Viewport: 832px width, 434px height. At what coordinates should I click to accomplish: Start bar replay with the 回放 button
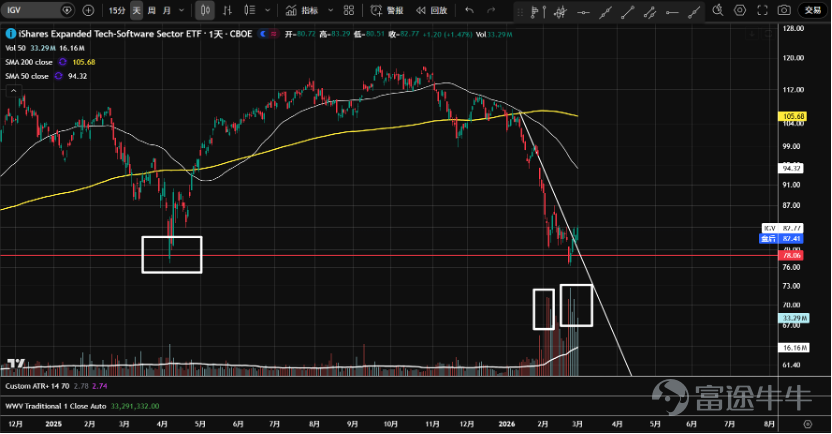[x=431, y=10]
